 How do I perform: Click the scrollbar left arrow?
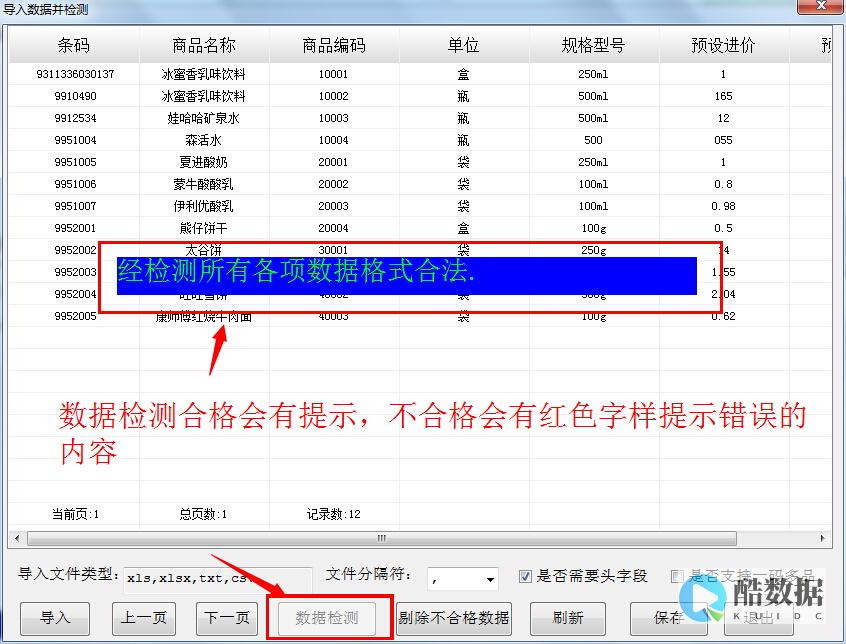[17, 538]
